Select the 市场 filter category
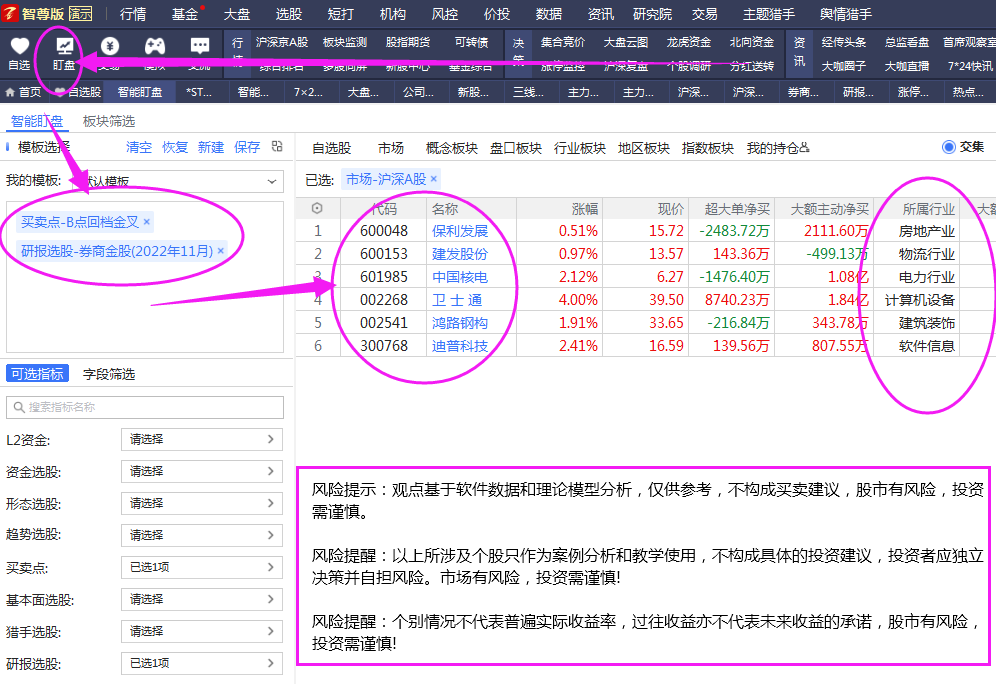Screen dimensions: 996x684 (391, 148)
